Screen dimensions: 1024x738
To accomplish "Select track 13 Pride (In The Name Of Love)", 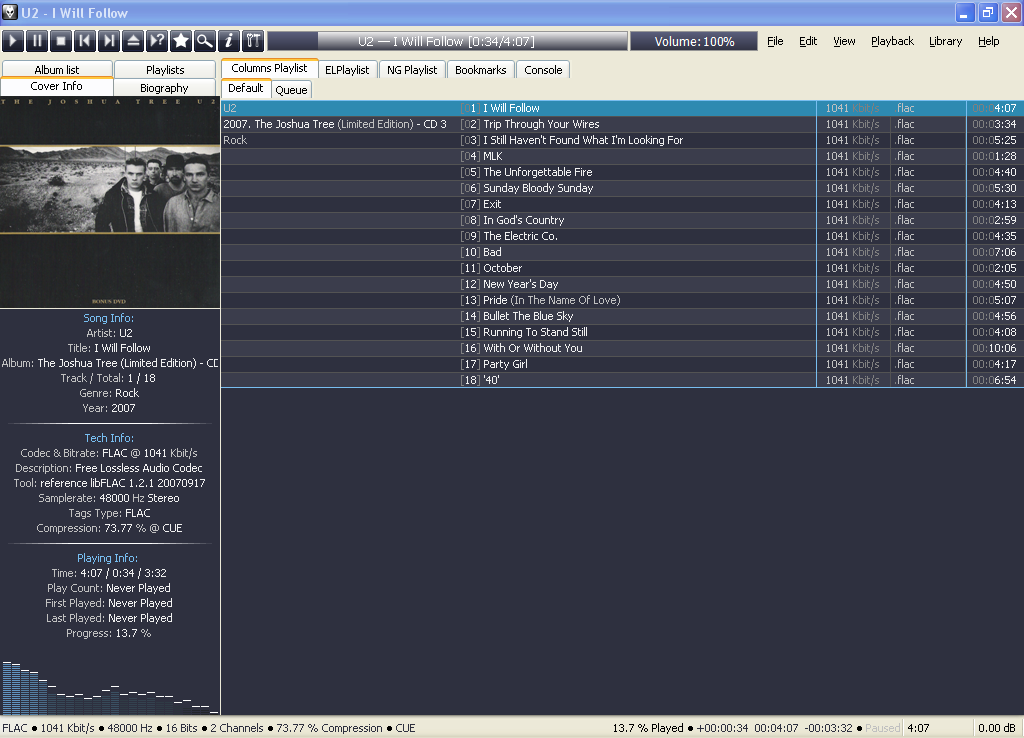I will pyautogui.click(x=622, y=300).
